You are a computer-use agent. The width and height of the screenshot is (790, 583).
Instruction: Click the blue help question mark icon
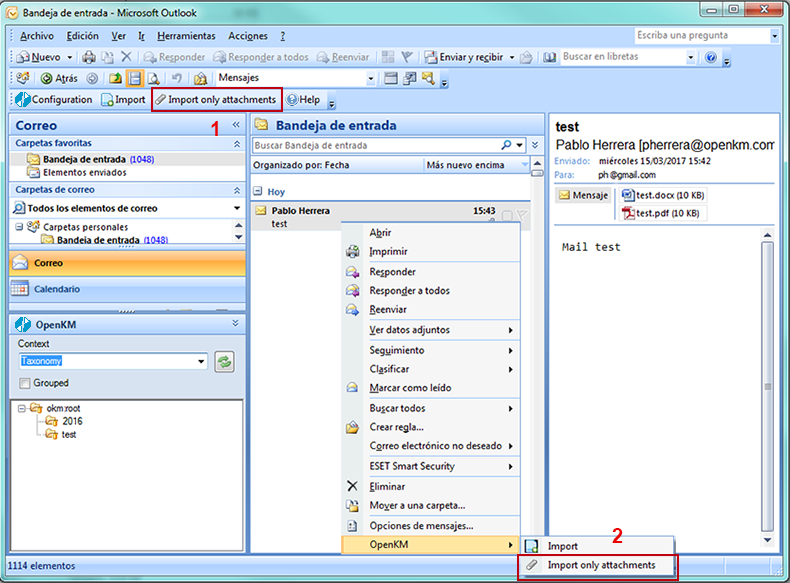coord(710,57)
